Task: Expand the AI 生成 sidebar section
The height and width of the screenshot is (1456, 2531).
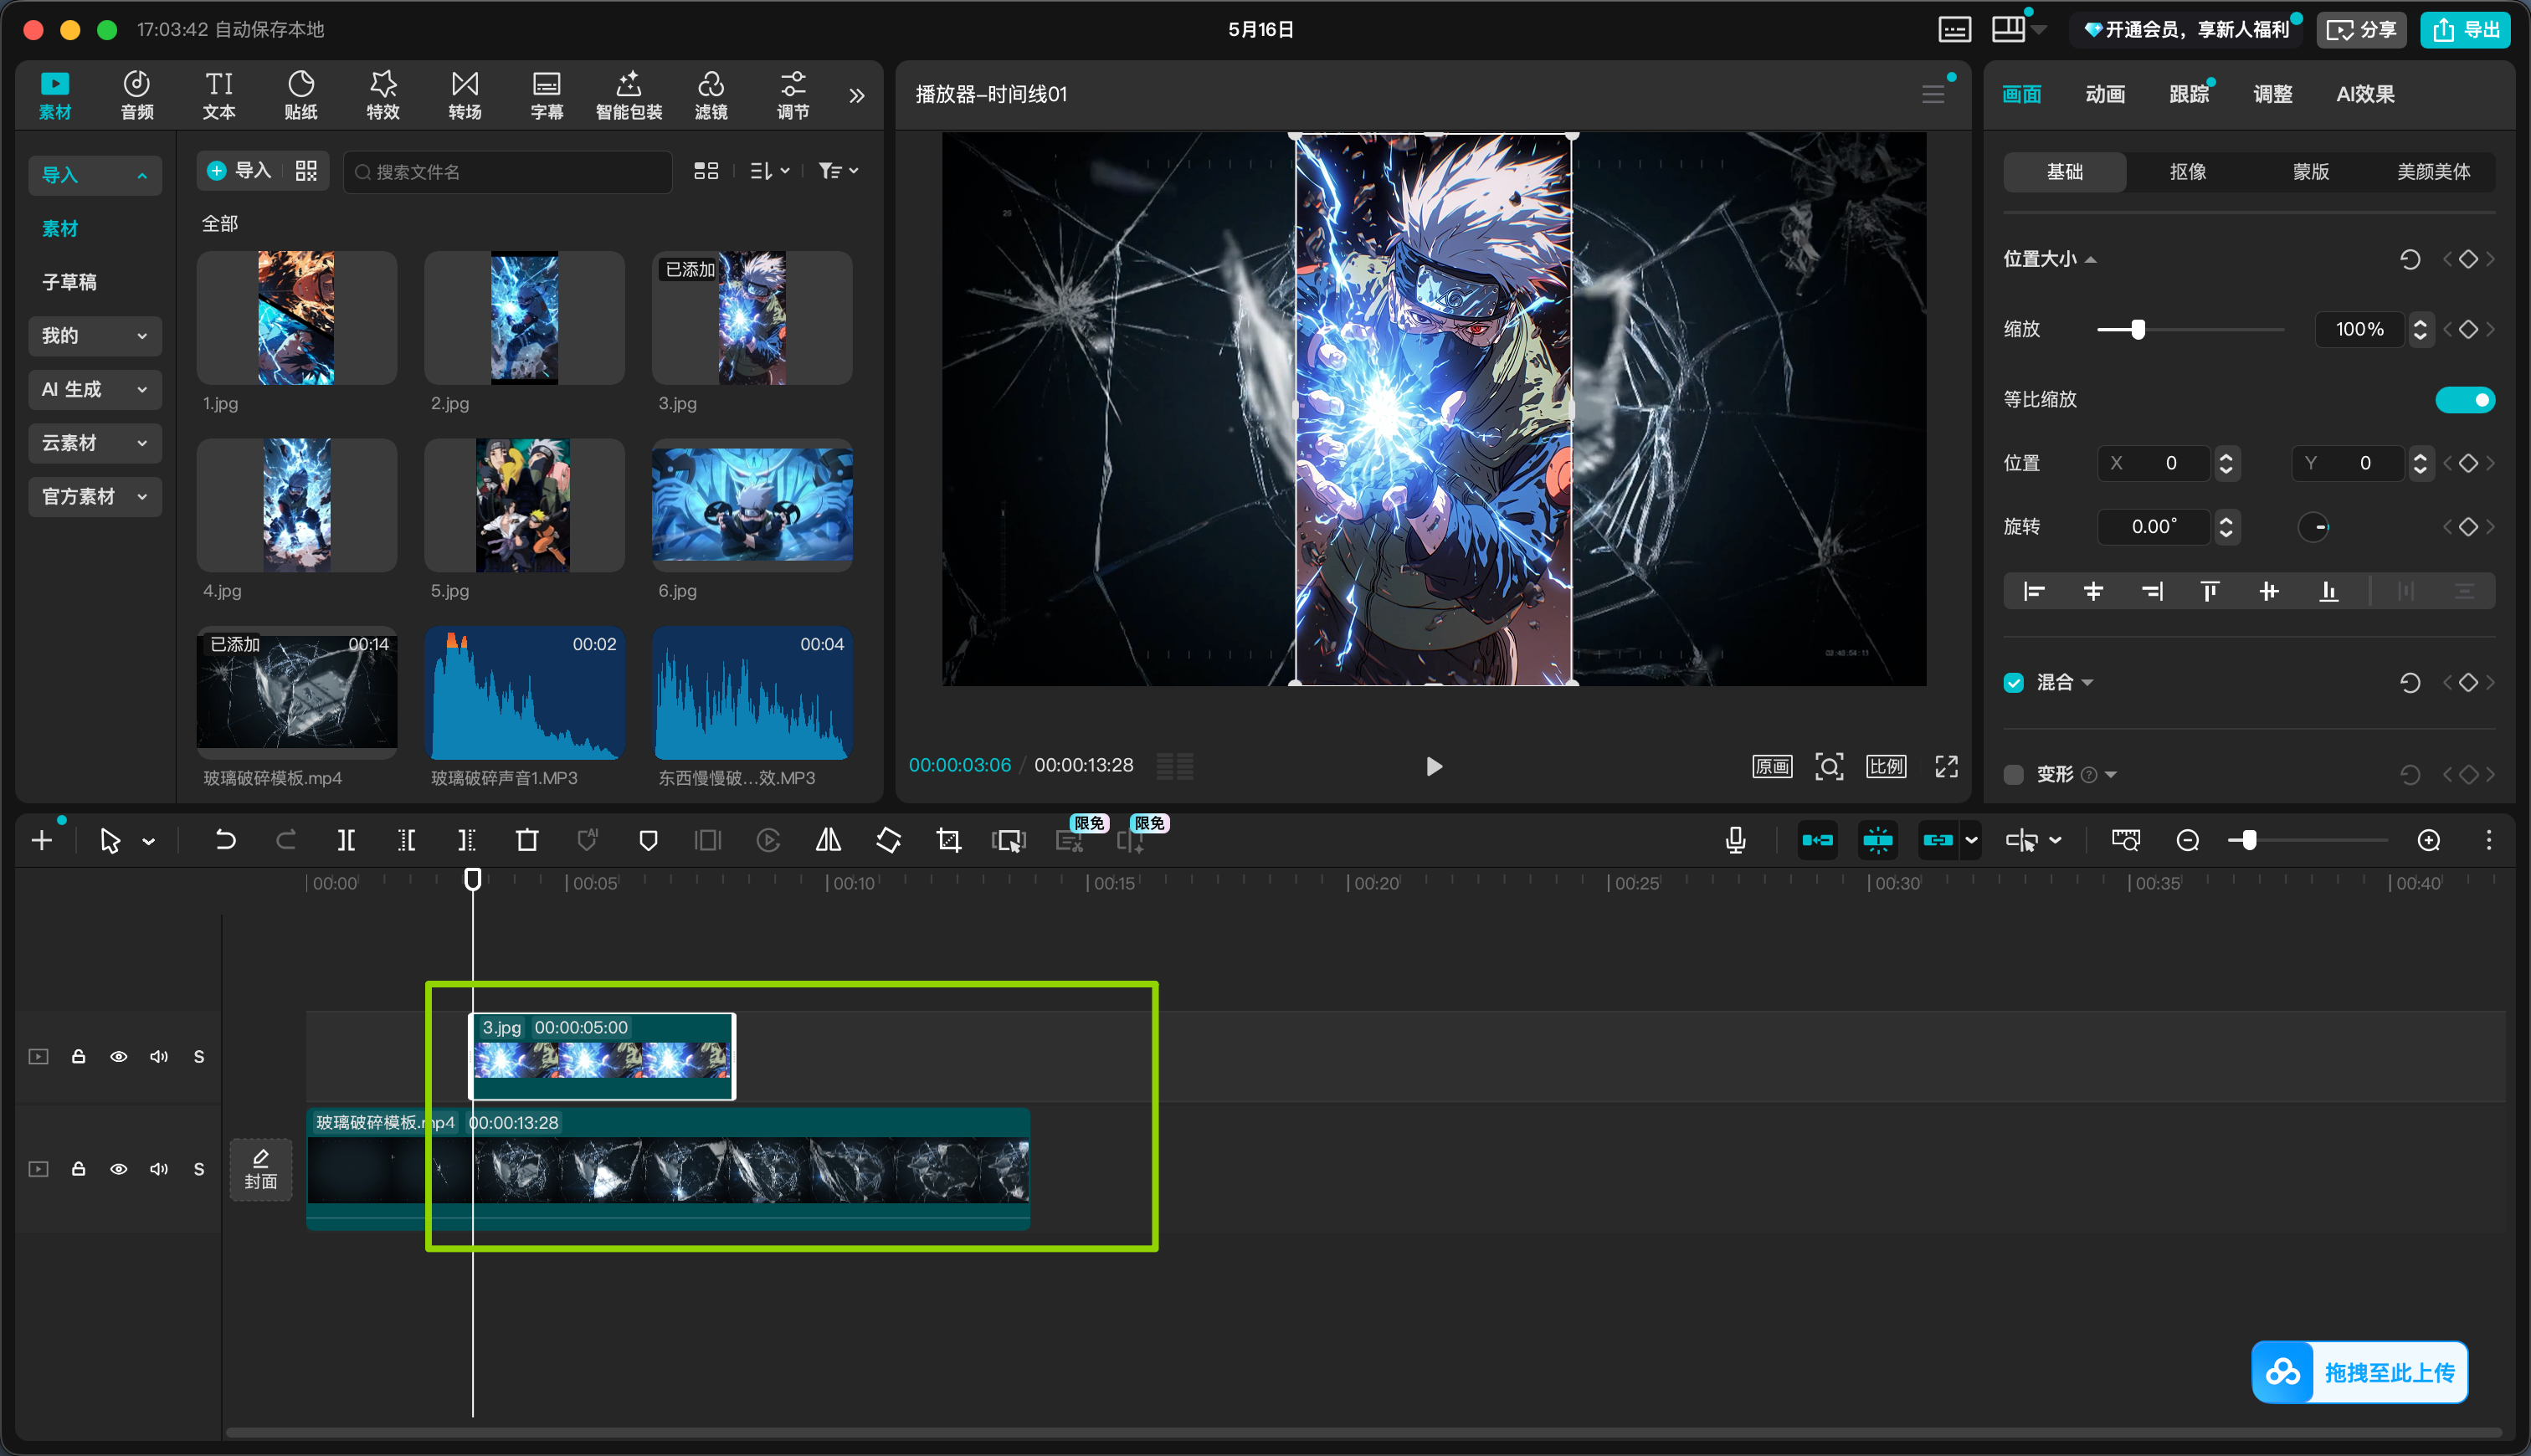Action: coord(95,389)
